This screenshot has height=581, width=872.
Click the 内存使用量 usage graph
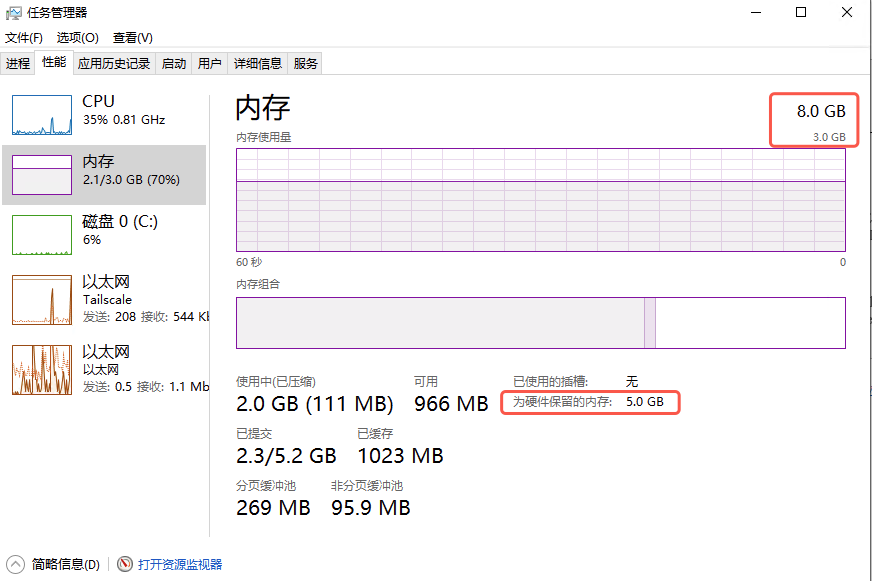540,200
